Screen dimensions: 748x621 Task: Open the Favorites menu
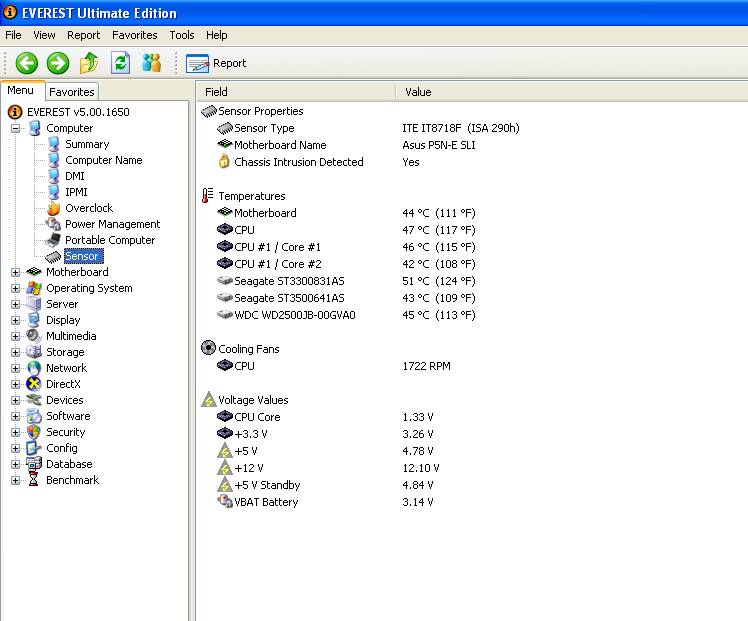pos(135,35)
